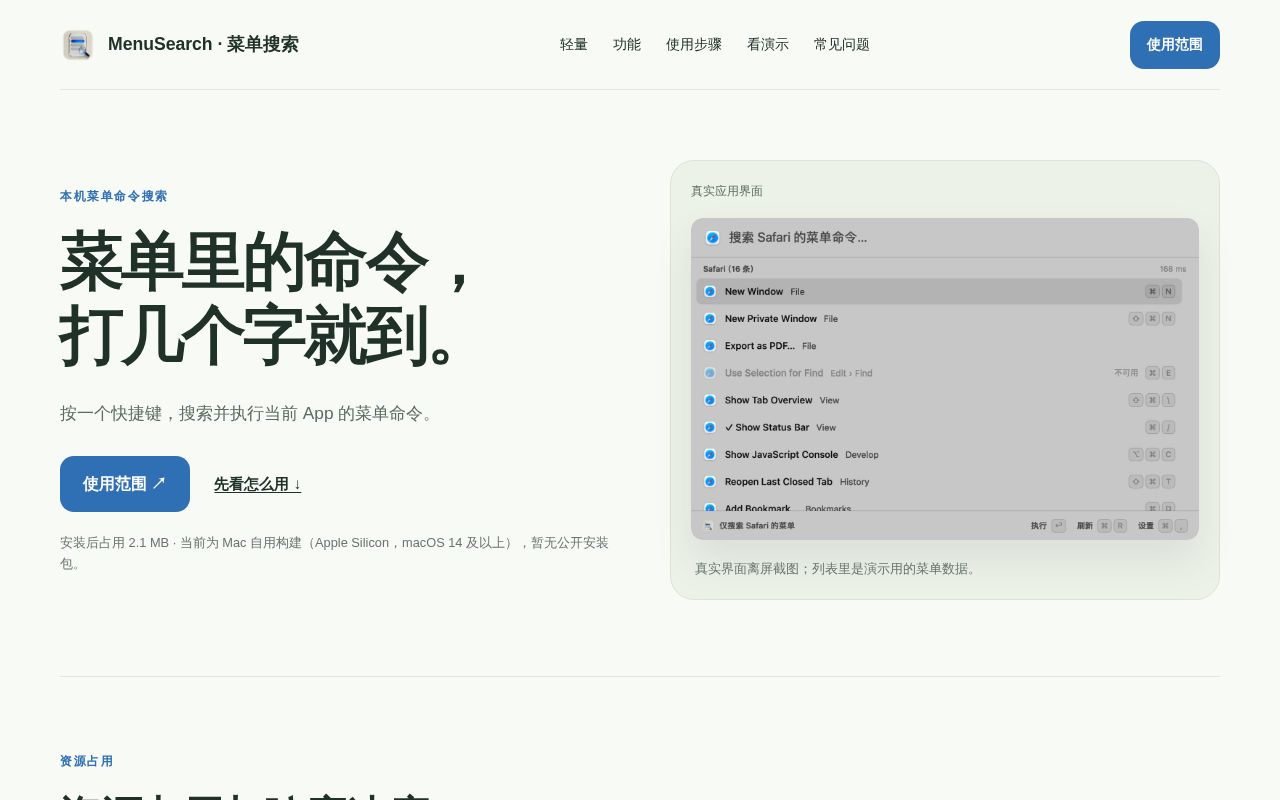Select the New Window command row
This screenshot has height=800, width=1280.
pyautogui.click(x=939, y=292)
